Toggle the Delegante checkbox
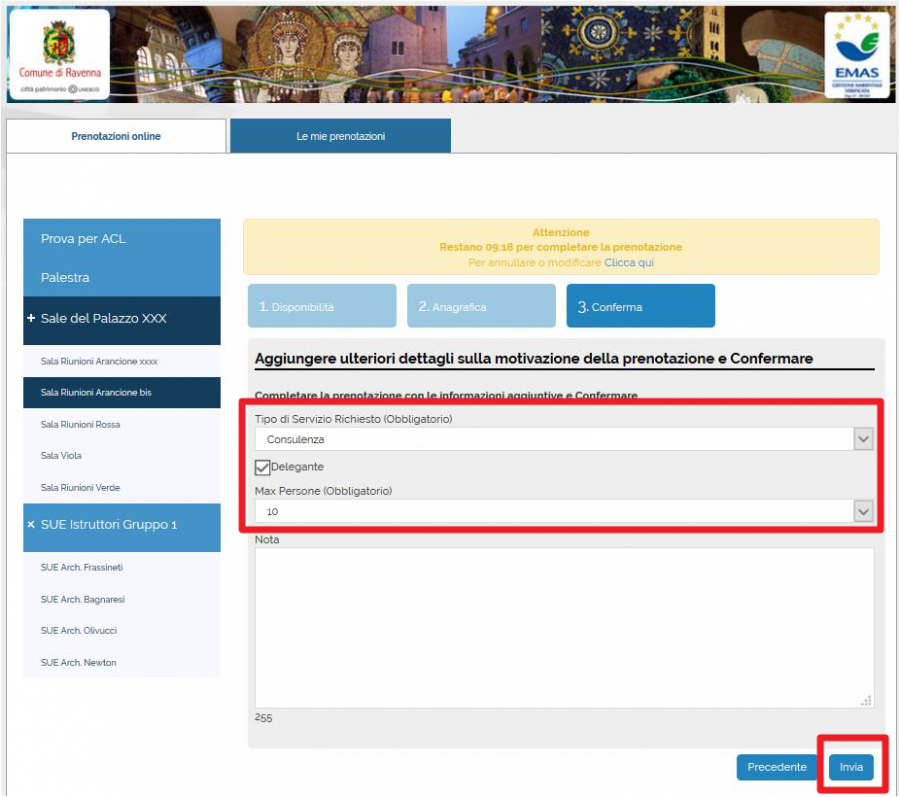The image size is (900, 797). click(262, 468)
